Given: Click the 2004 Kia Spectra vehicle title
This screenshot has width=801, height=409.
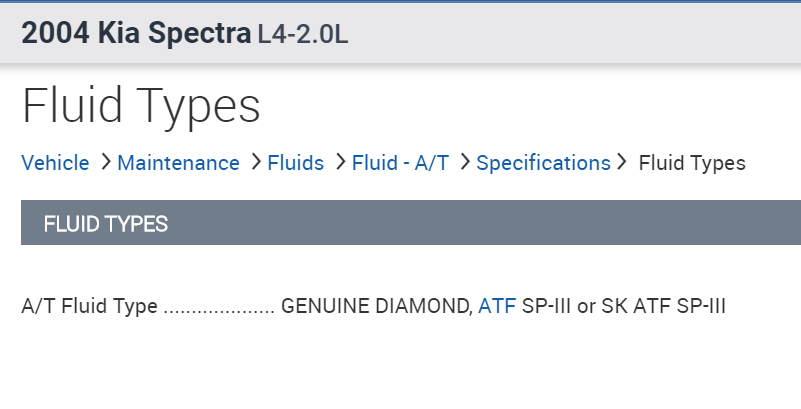Looking at the screenshot, I should (x=136, y=33).
